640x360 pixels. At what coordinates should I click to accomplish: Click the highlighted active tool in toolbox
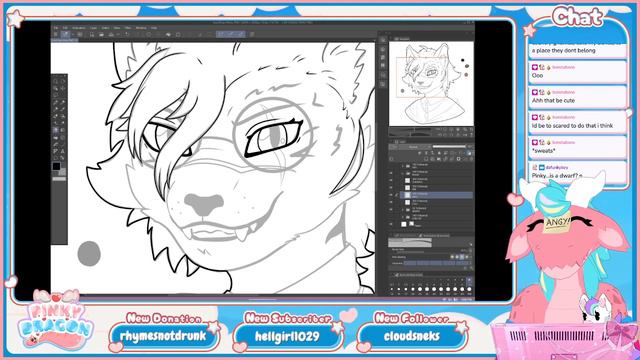tap(56, 130)
